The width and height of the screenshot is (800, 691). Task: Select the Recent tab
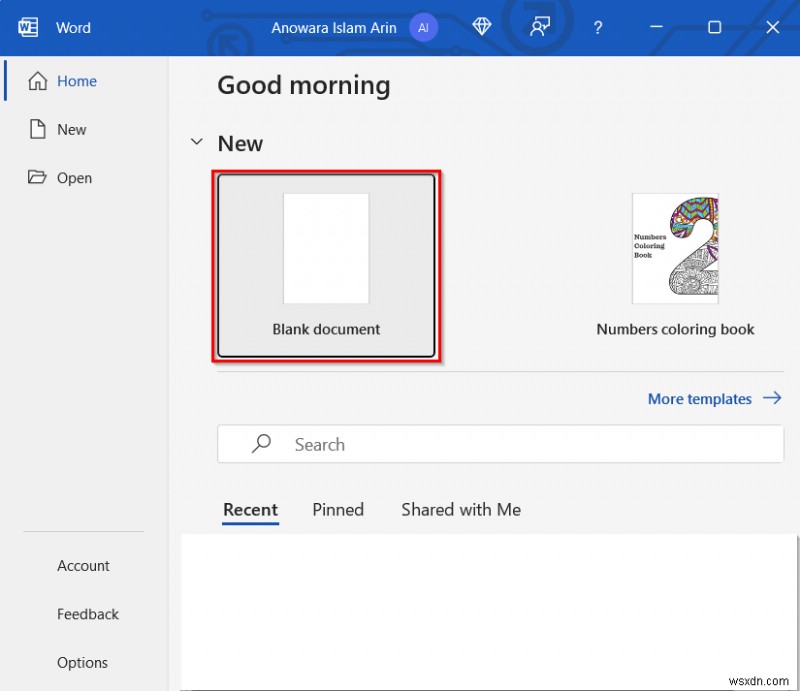coord(250,510)
